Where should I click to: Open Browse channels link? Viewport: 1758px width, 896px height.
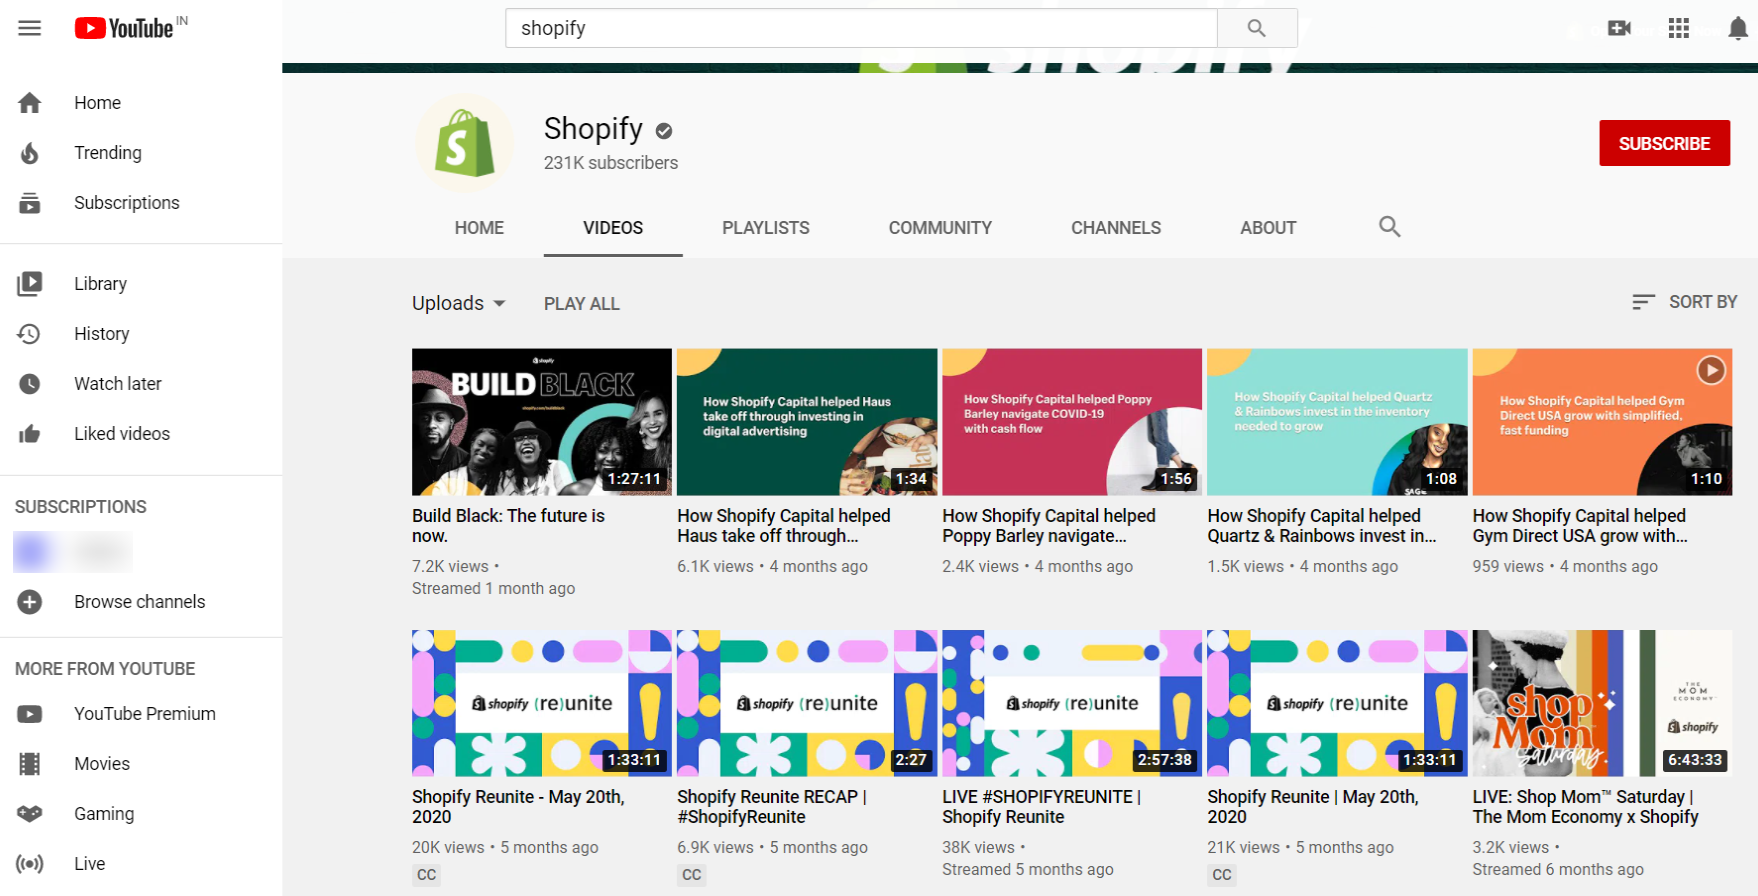(x=140, y=602)
